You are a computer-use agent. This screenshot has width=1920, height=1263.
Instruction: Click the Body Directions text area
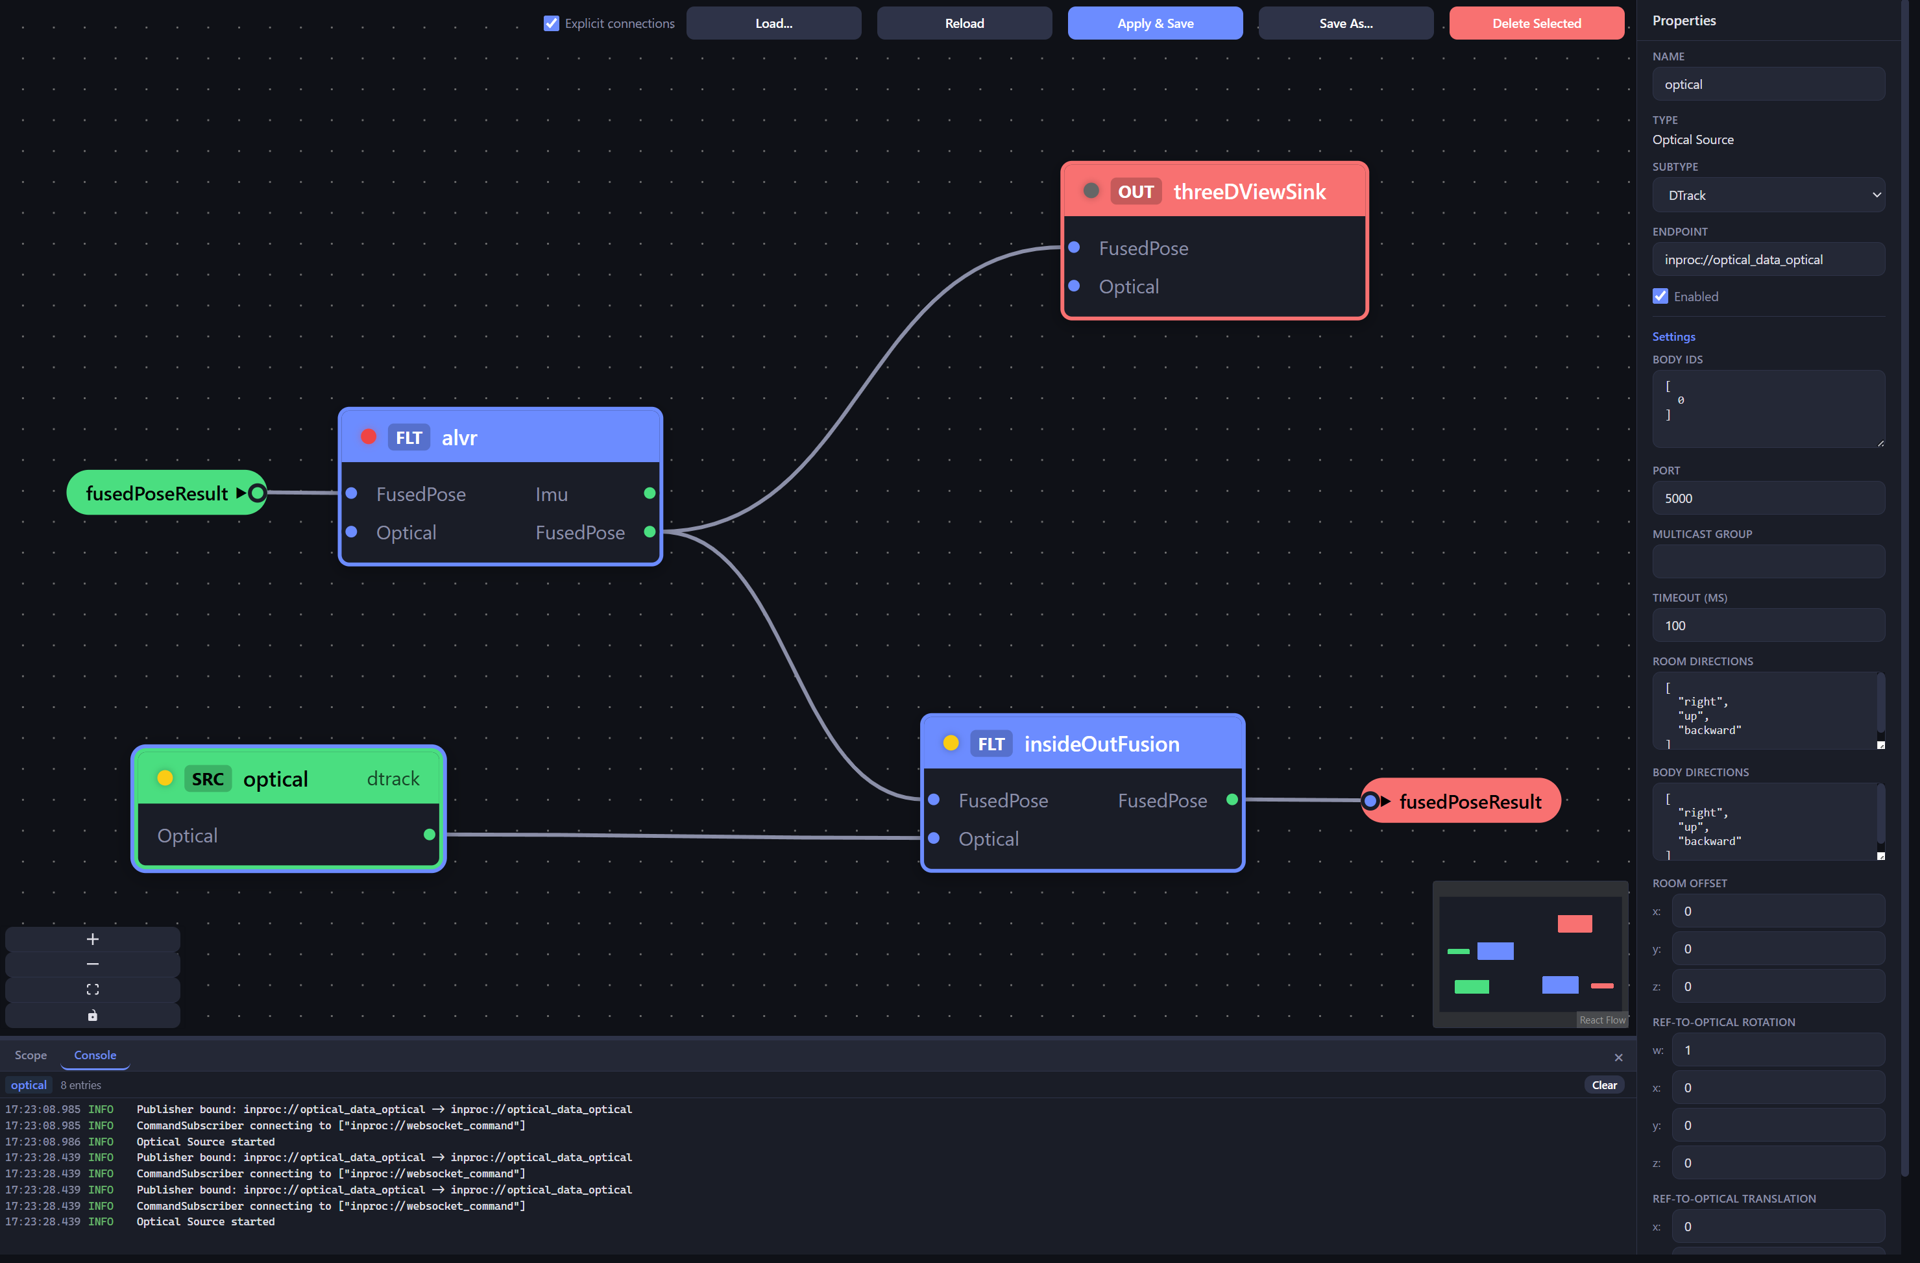pyautogui.click(x=1768, y=821)
